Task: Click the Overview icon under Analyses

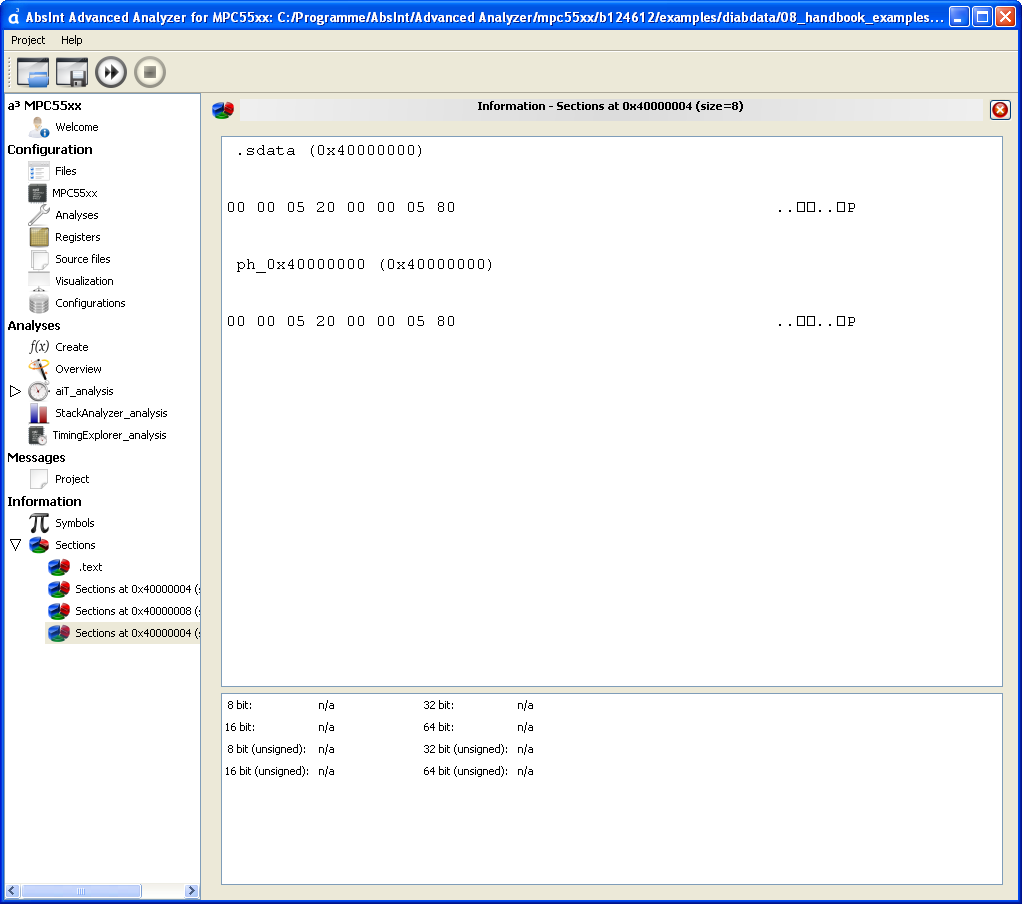Action: point(39,369)
